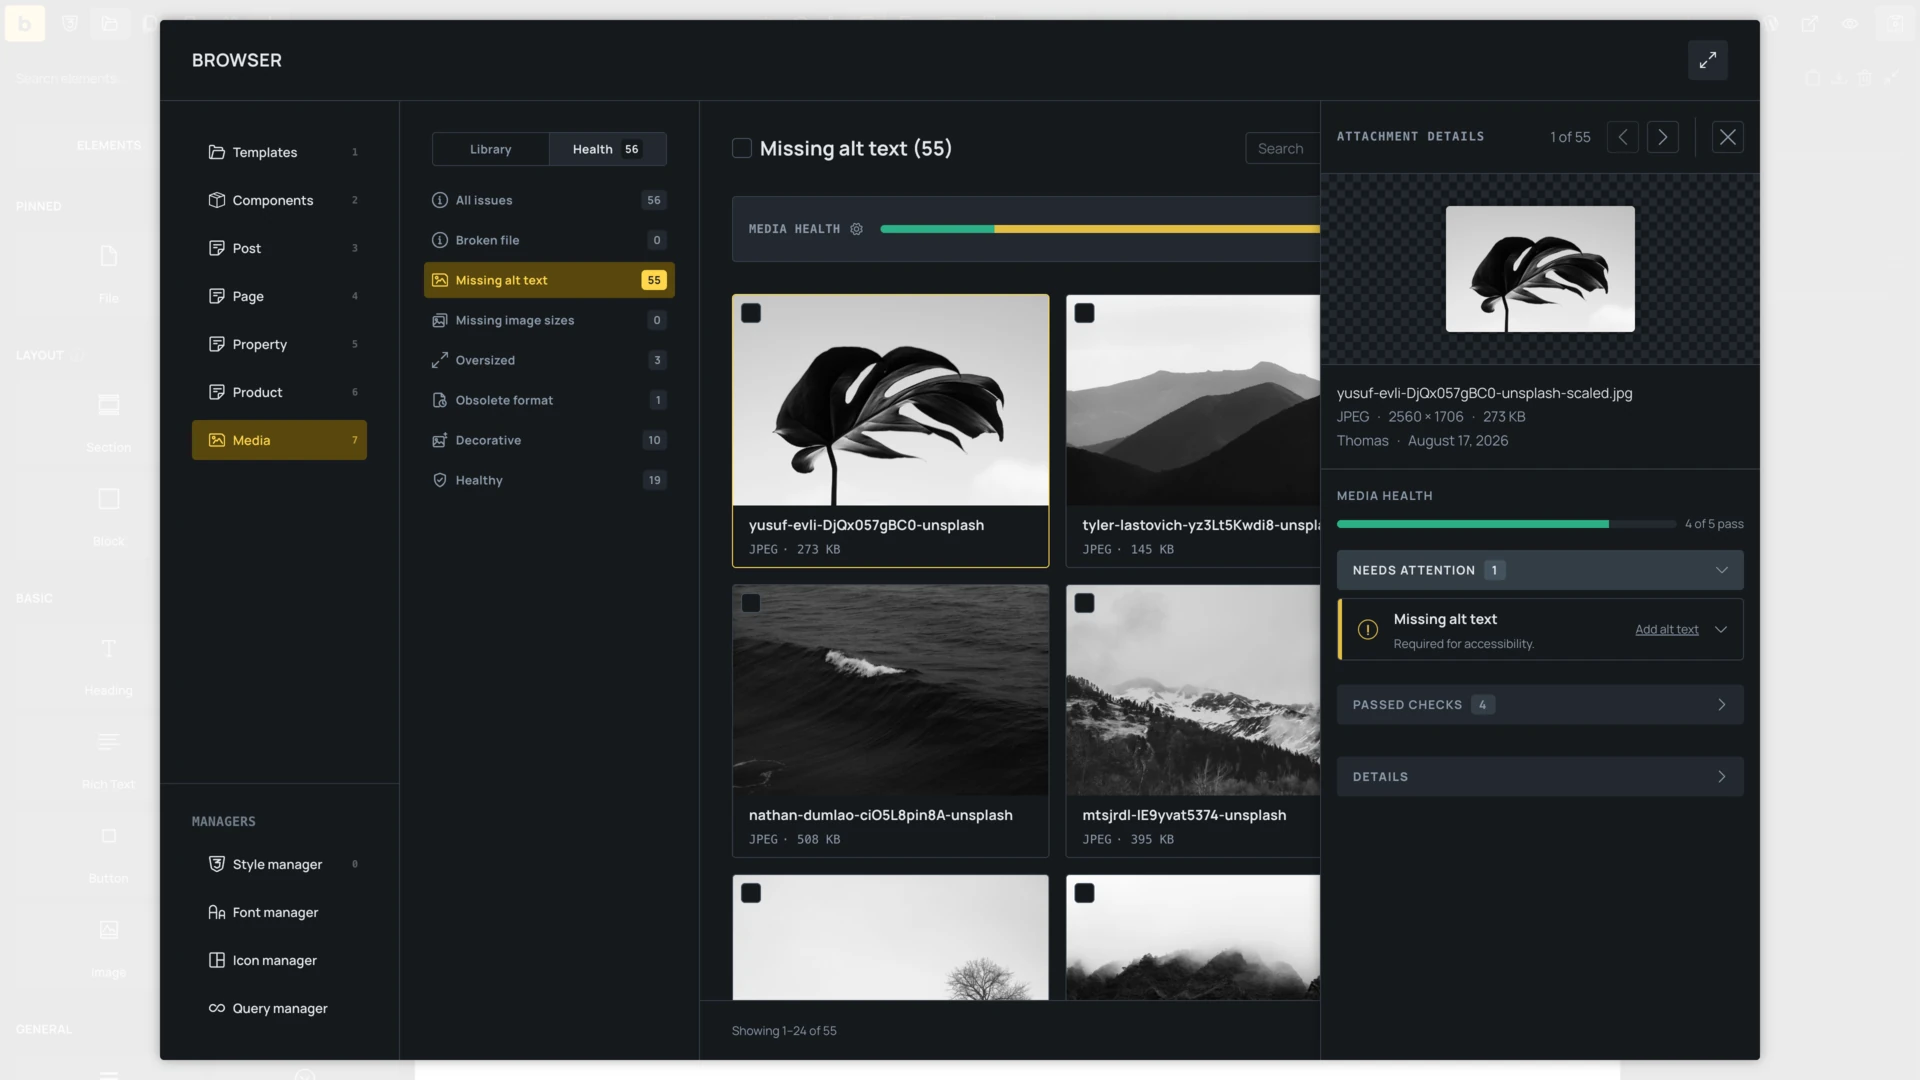Expand the Details section

coord(1540,777)
